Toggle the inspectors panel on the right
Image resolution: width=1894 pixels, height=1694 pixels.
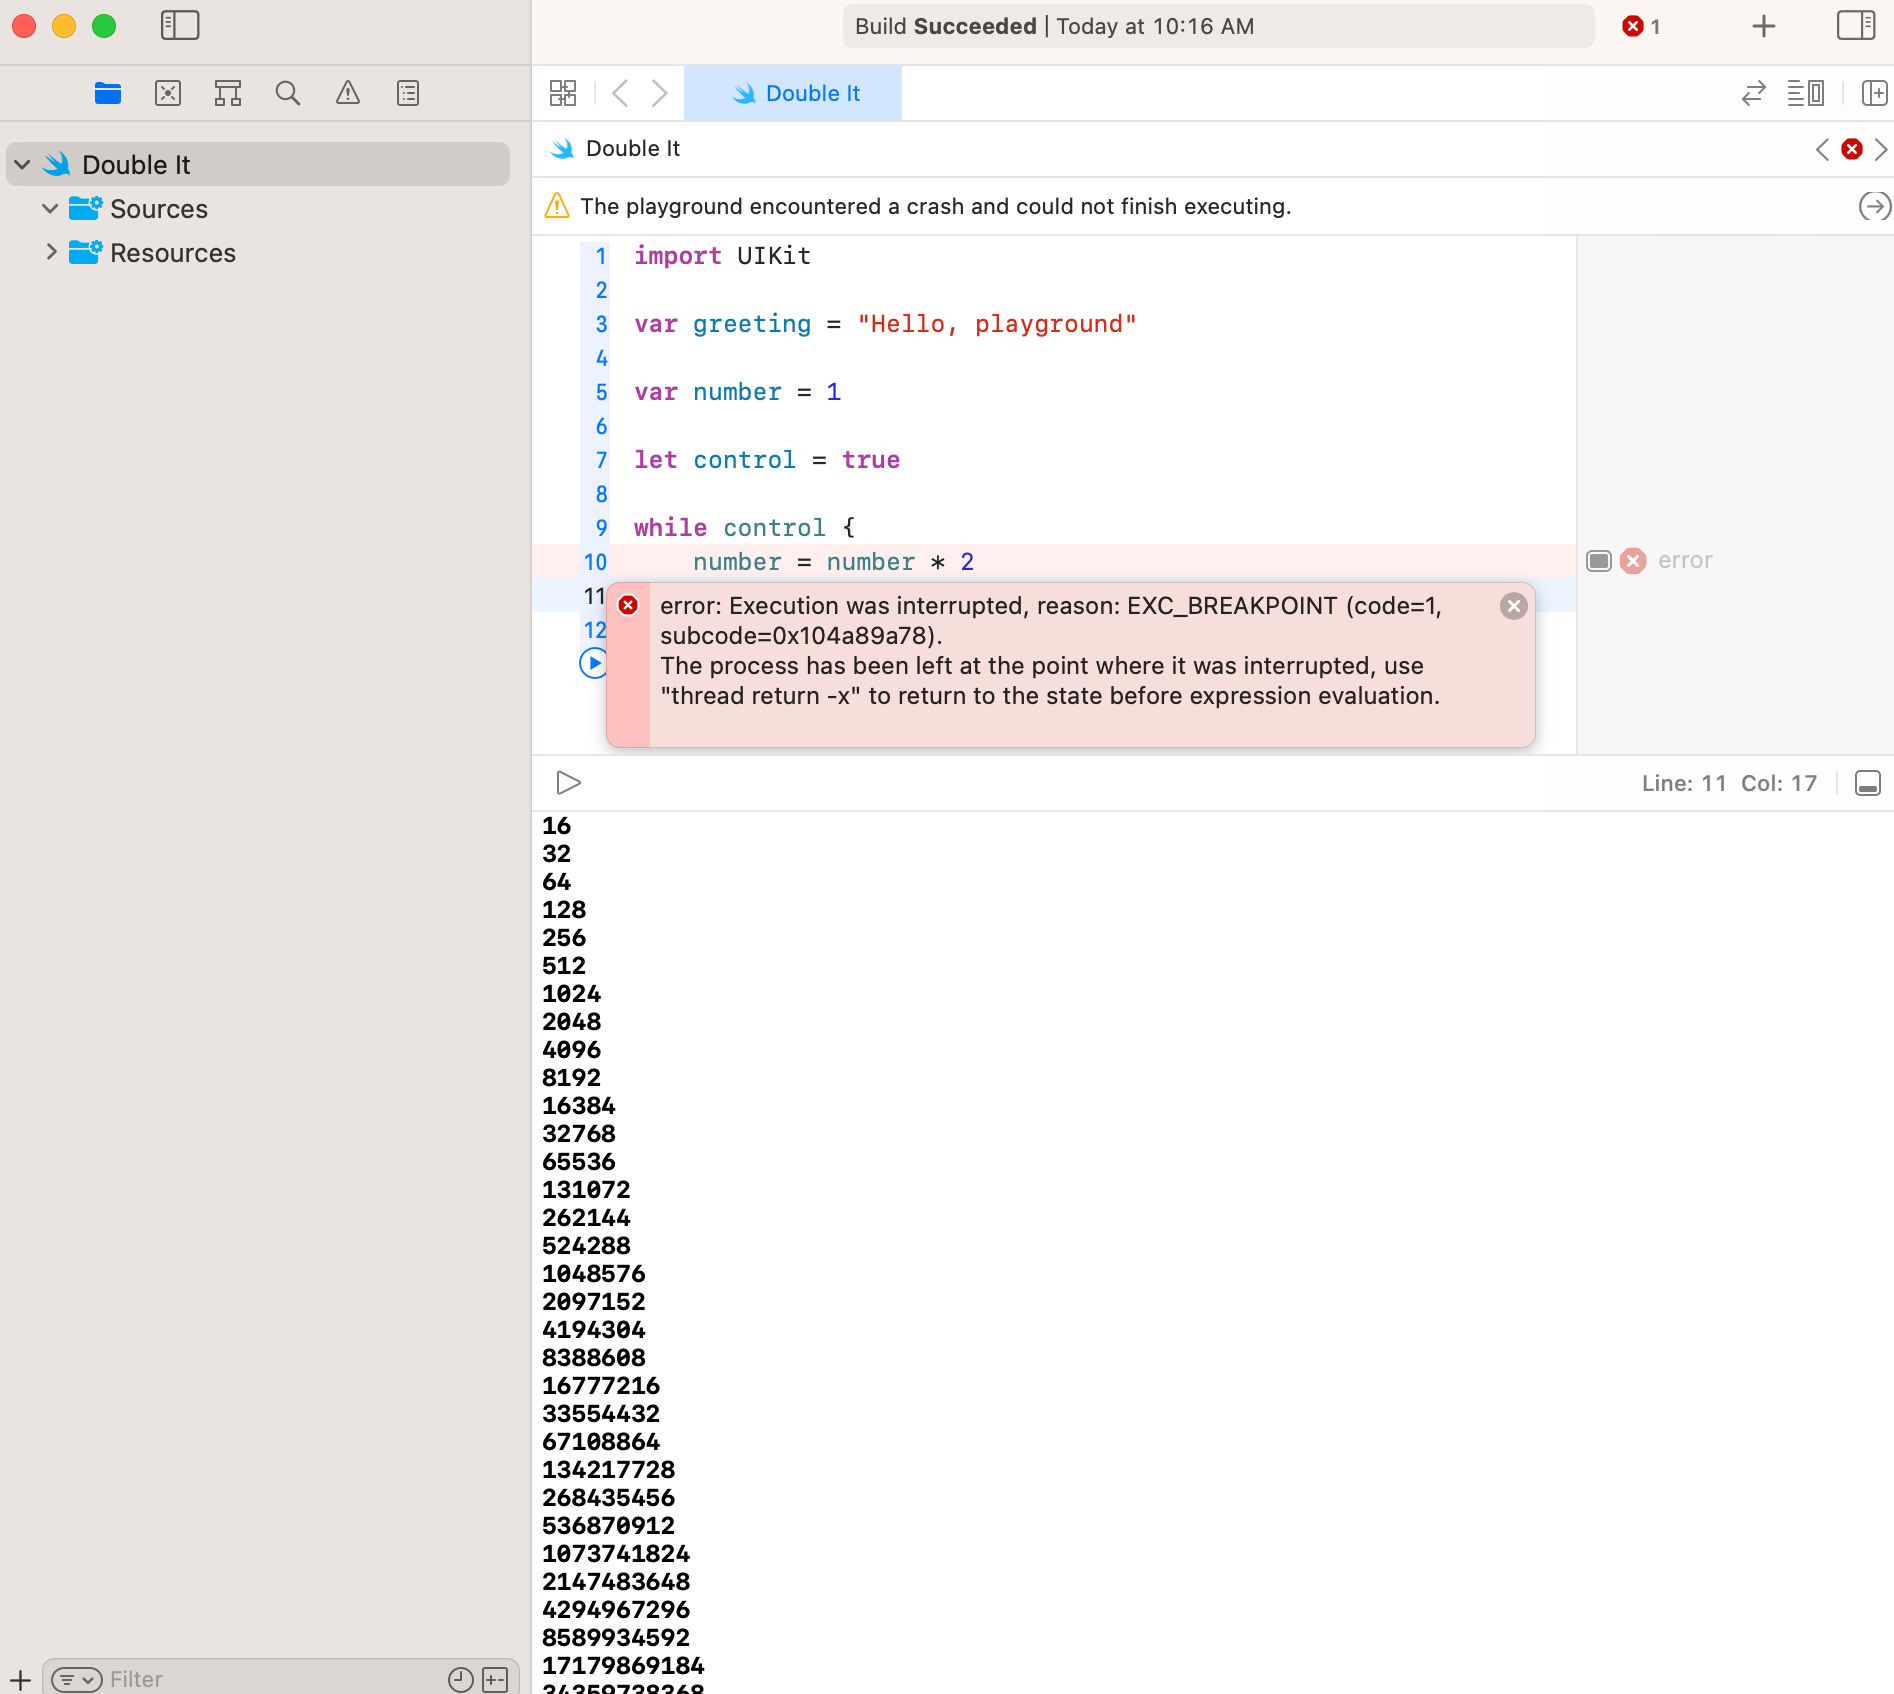tap(1856, 26)
